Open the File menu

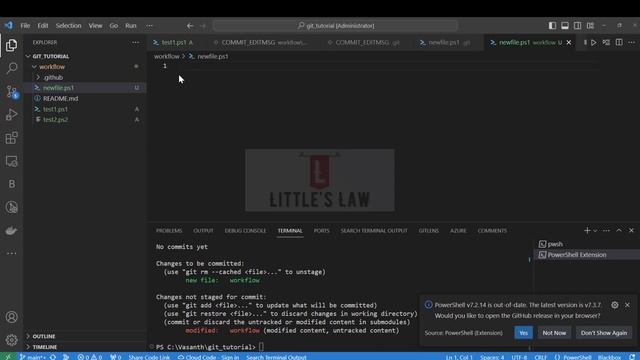25,25
